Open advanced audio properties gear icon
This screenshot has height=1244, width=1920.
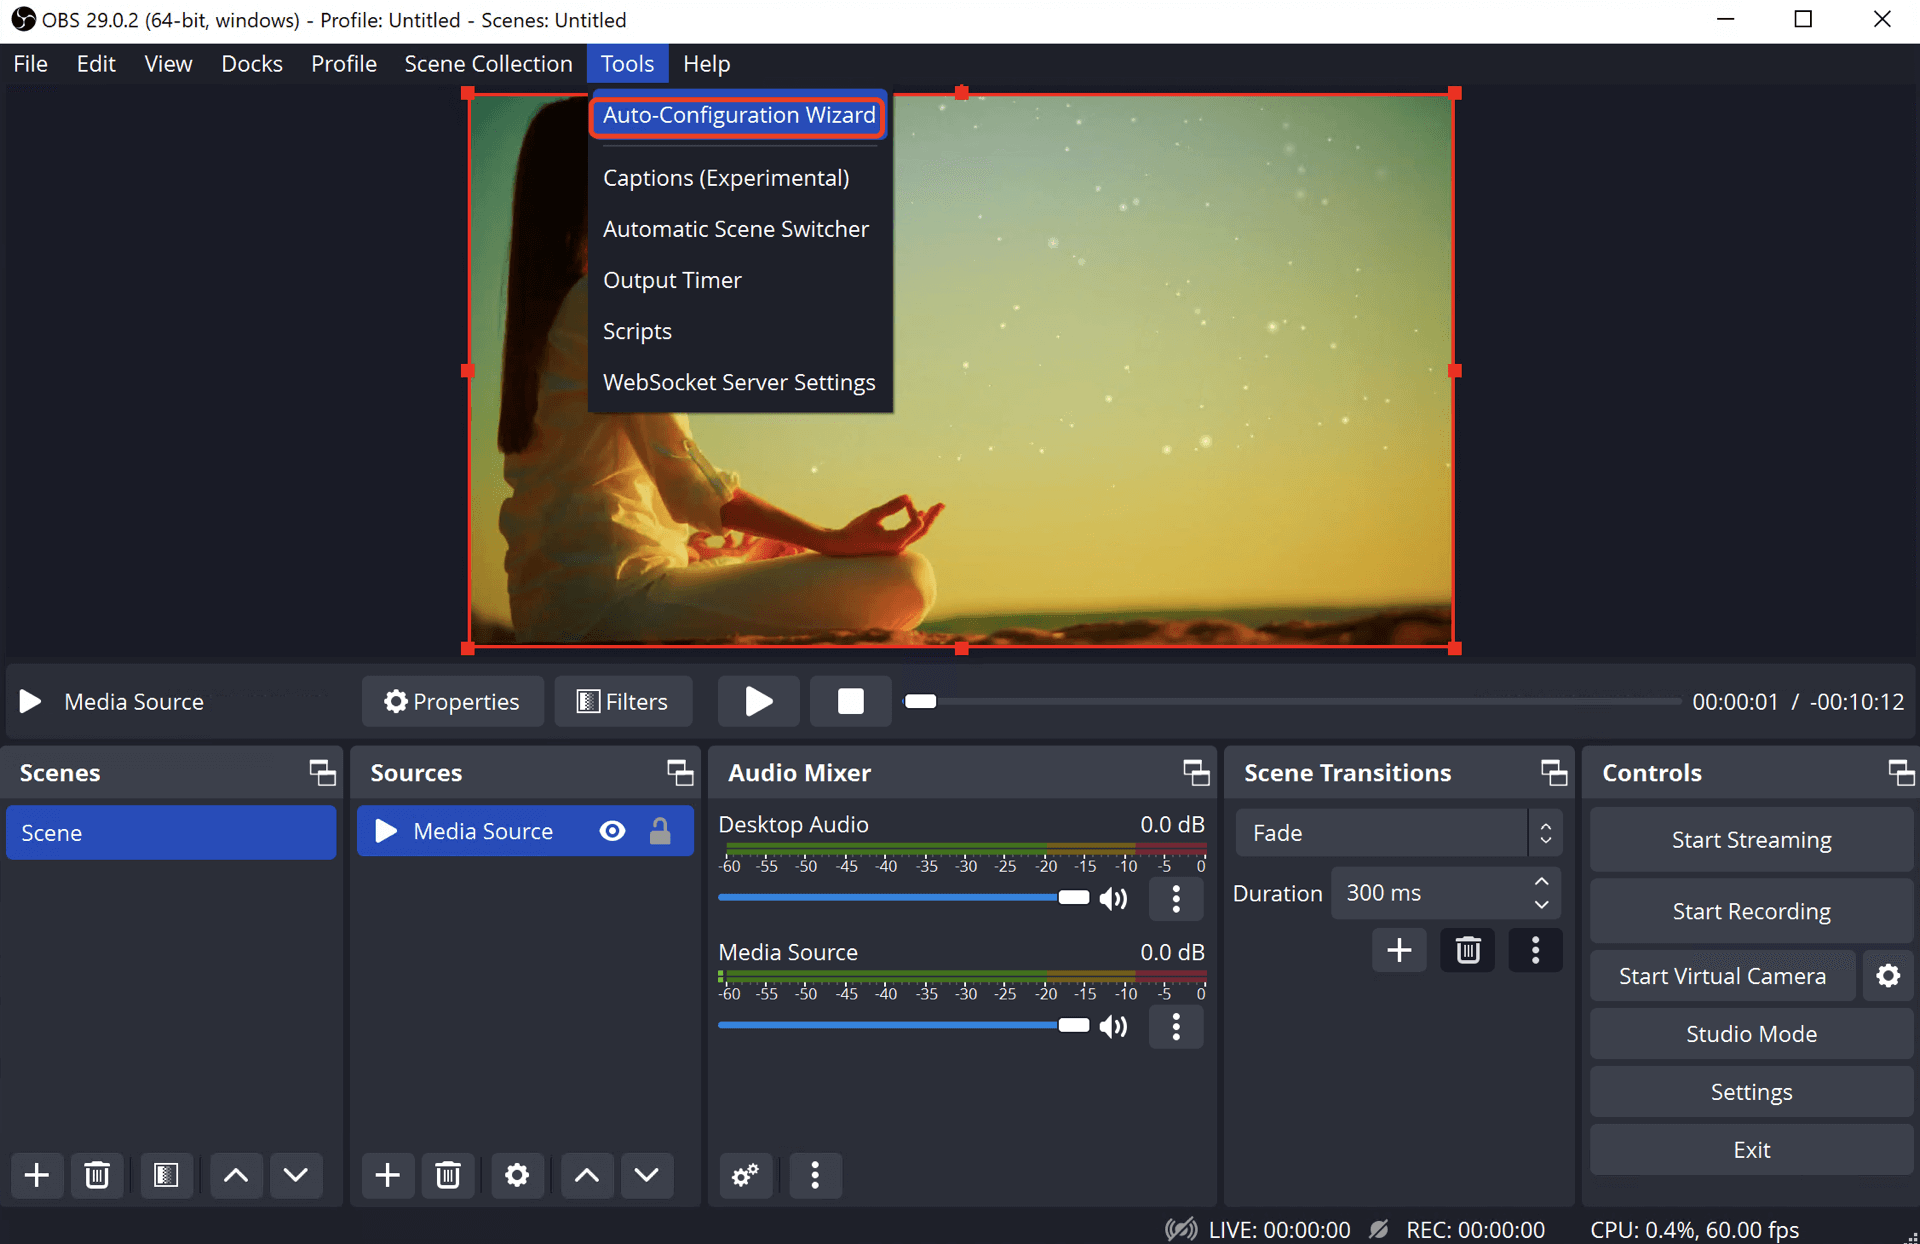745,1175
